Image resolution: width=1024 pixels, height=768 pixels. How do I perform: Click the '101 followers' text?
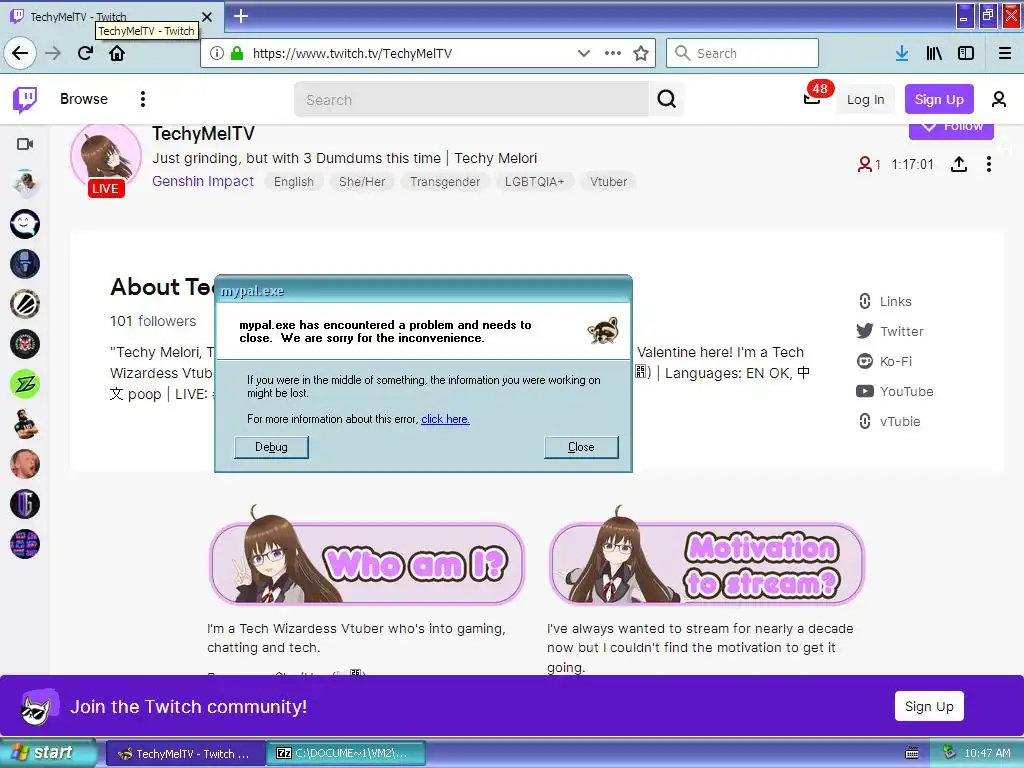pyautogui.click(x=153, y=321)
